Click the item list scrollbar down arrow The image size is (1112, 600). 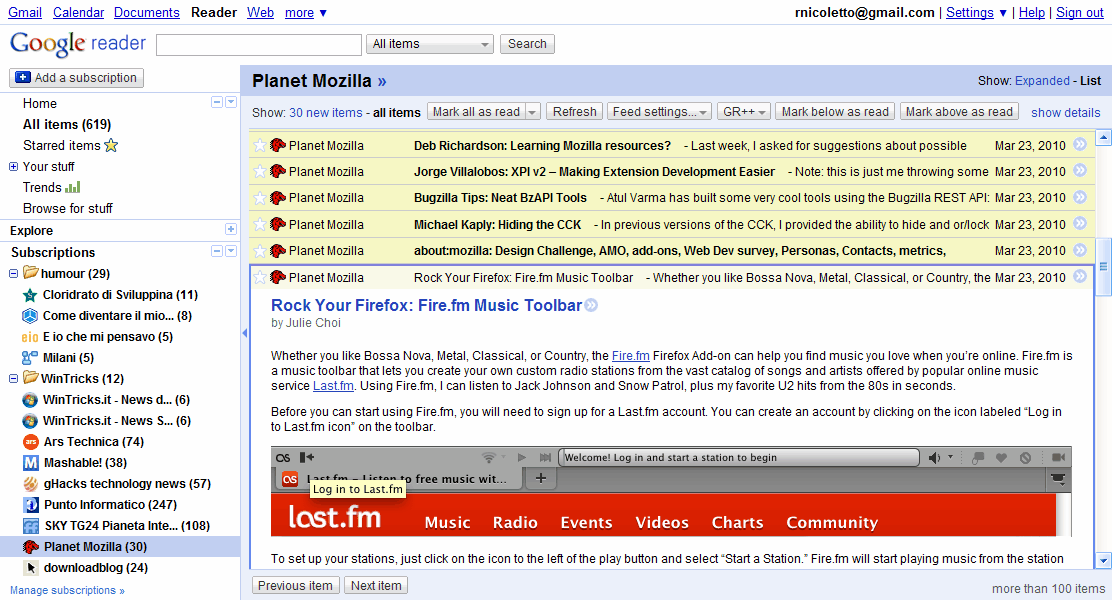point(1103,560)
